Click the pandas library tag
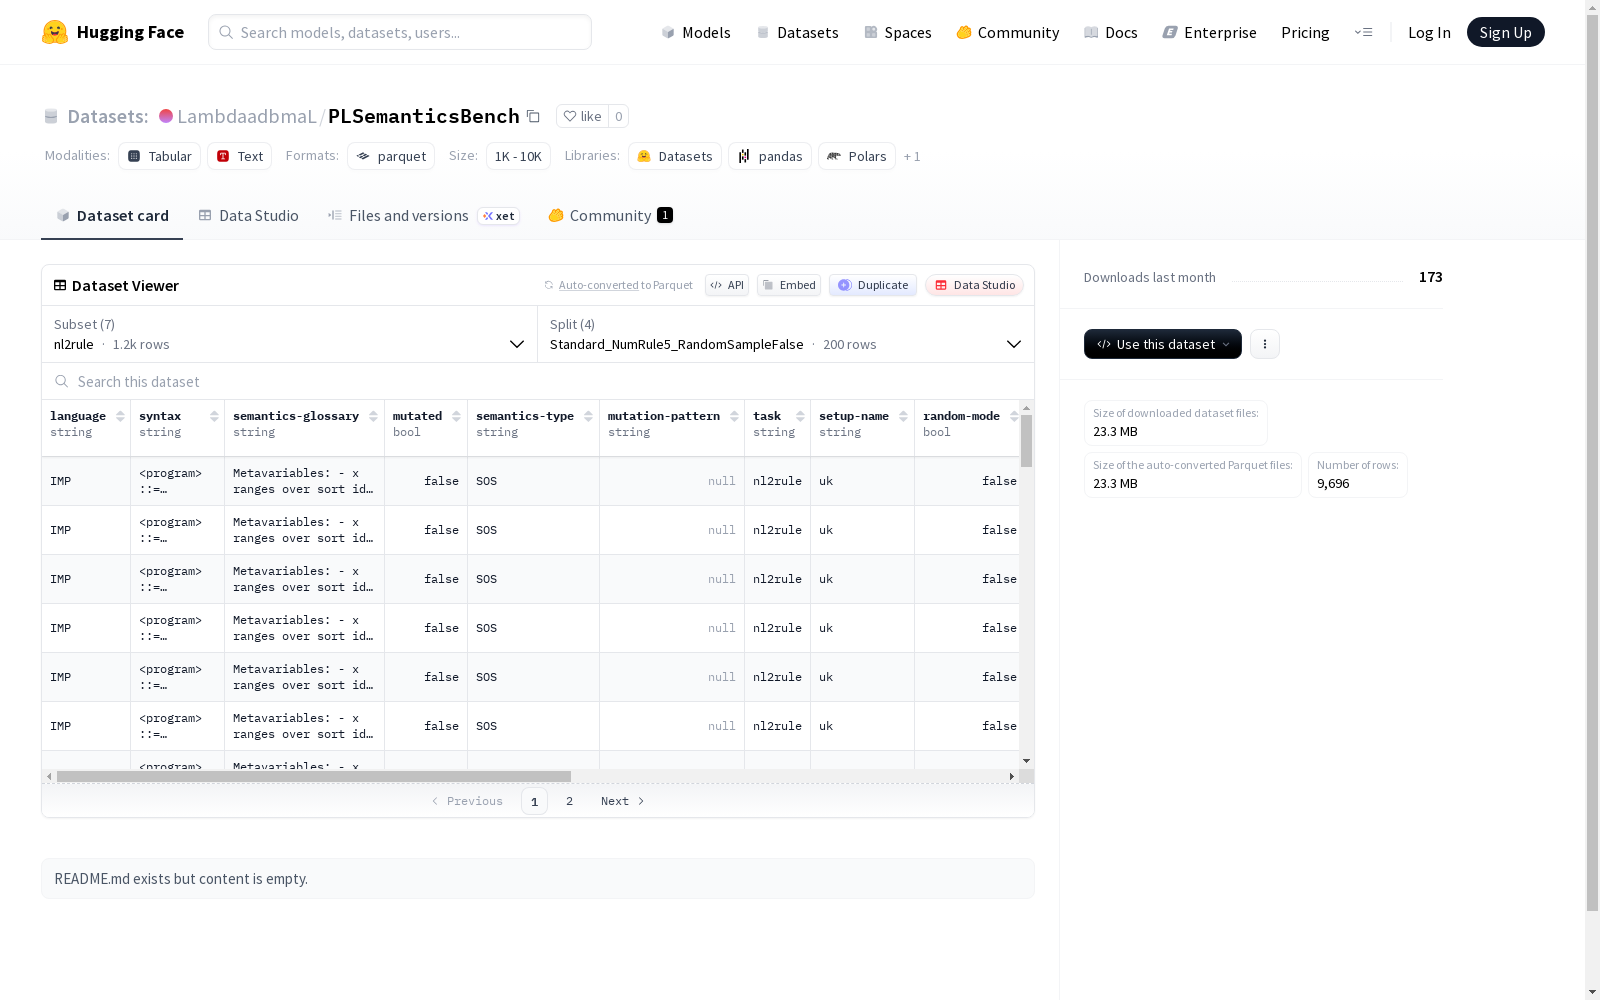Image resolution: width=1600 pixels, height=1000 pixels. point(770,156)
